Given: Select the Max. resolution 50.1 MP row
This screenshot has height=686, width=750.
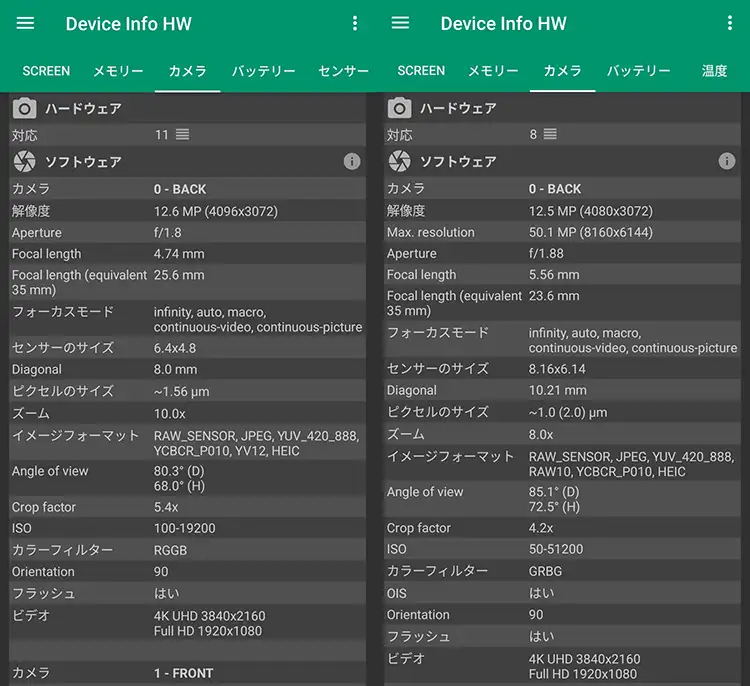Looking at the screenshot, I should [x=561, y=232].
